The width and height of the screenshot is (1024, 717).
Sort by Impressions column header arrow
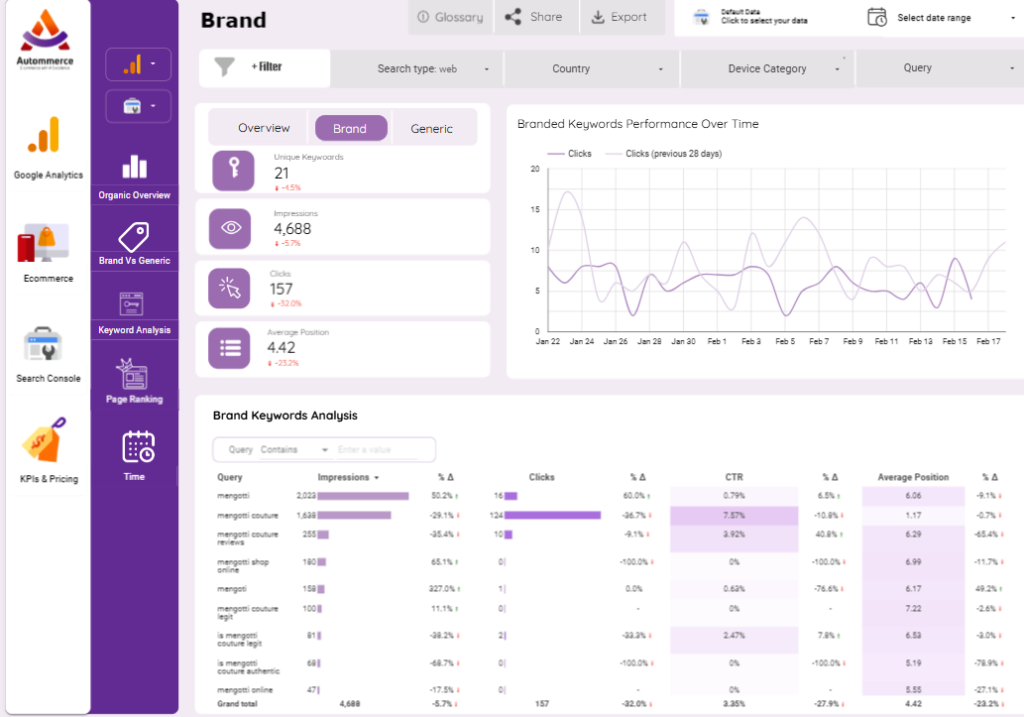point(377,477)
